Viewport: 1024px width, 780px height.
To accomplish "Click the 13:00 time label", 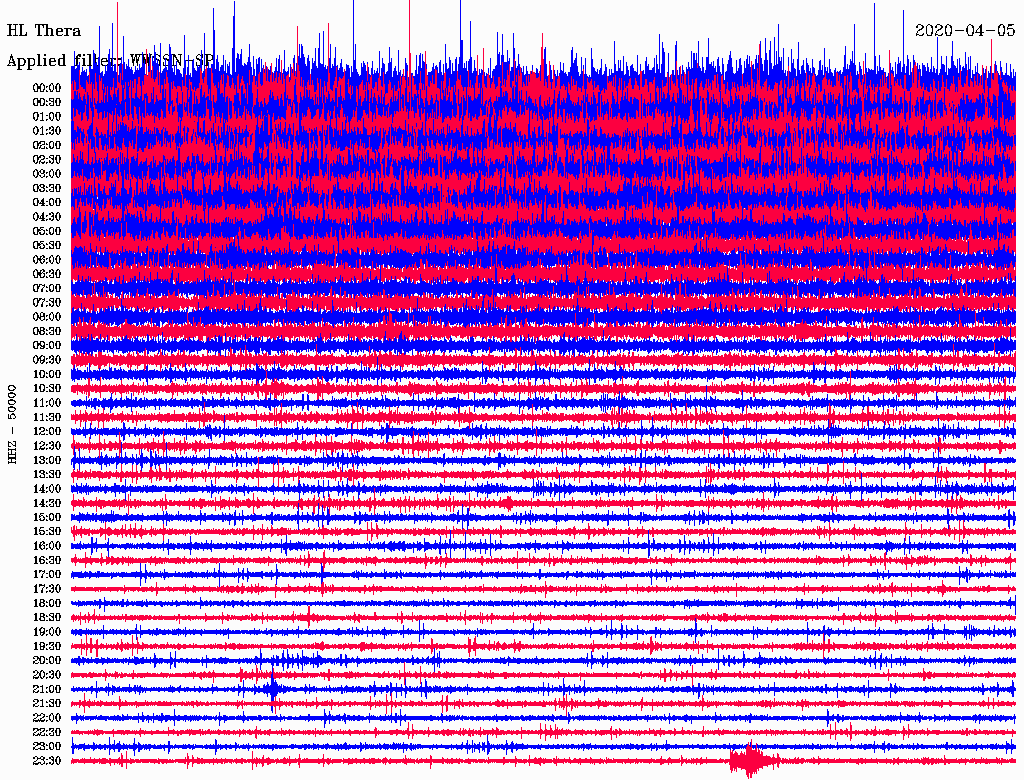I will pyautogui.click(x=47, y=460).
